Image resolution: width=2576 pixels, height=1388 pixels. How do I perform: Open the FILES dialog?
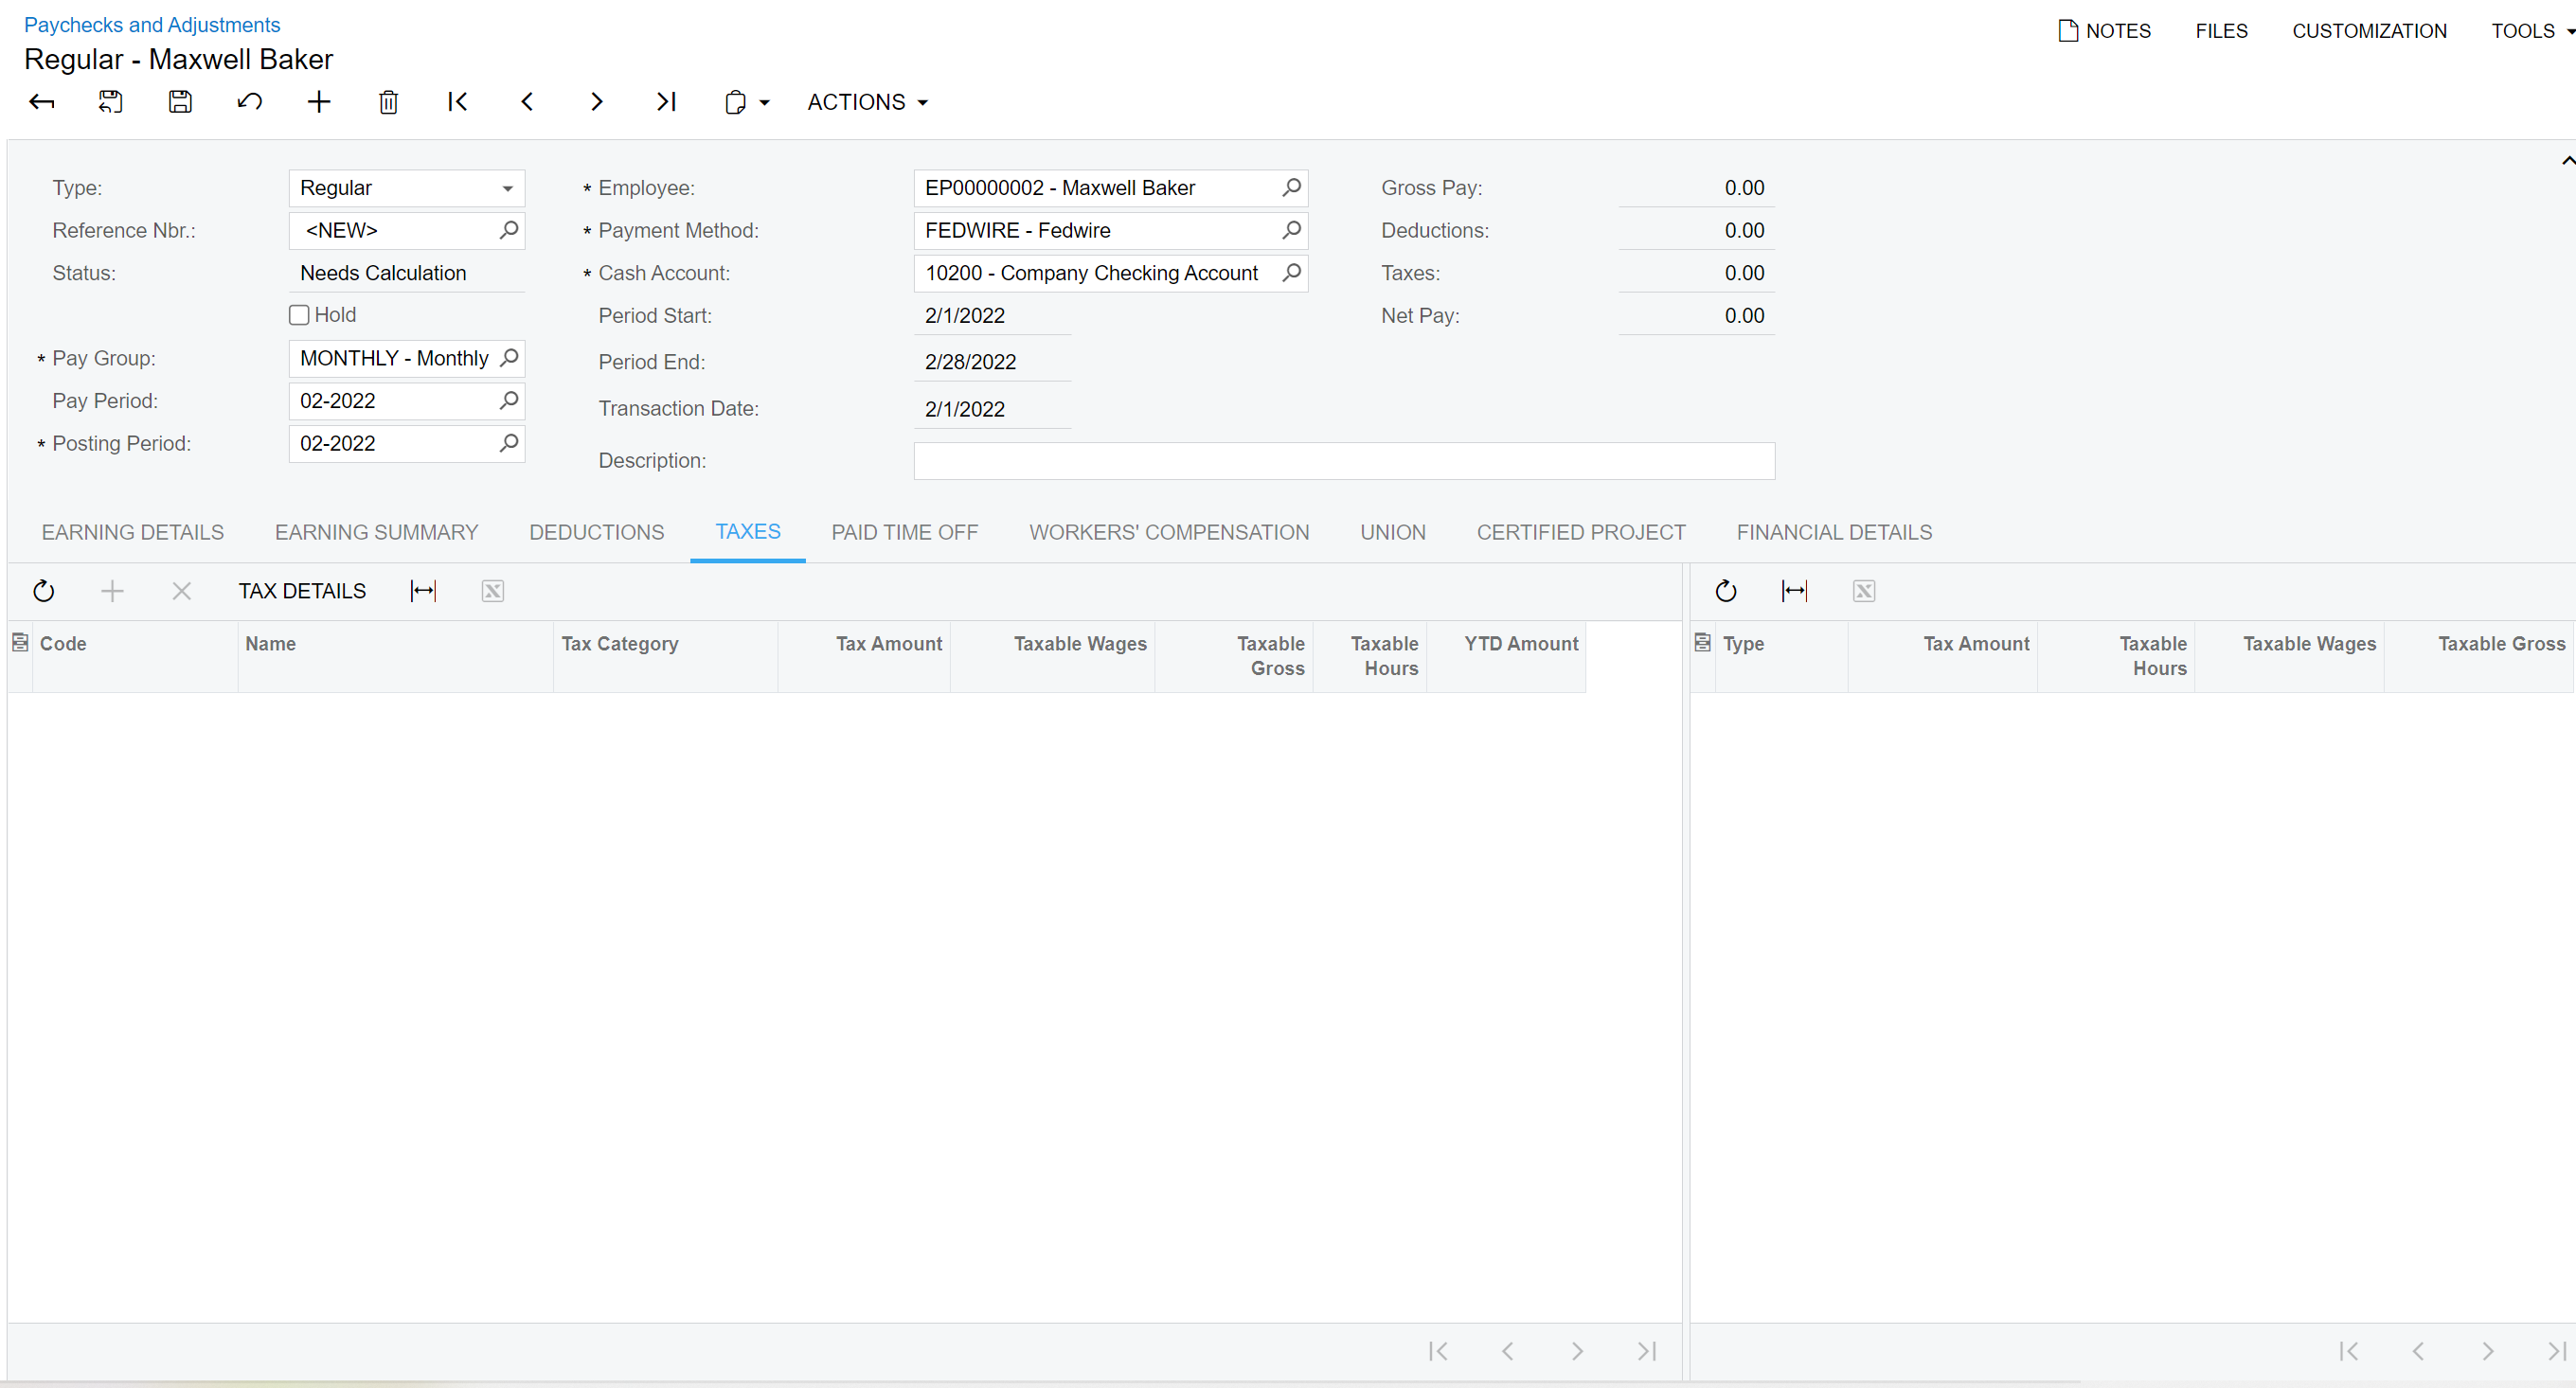(x=2221, y=31)
